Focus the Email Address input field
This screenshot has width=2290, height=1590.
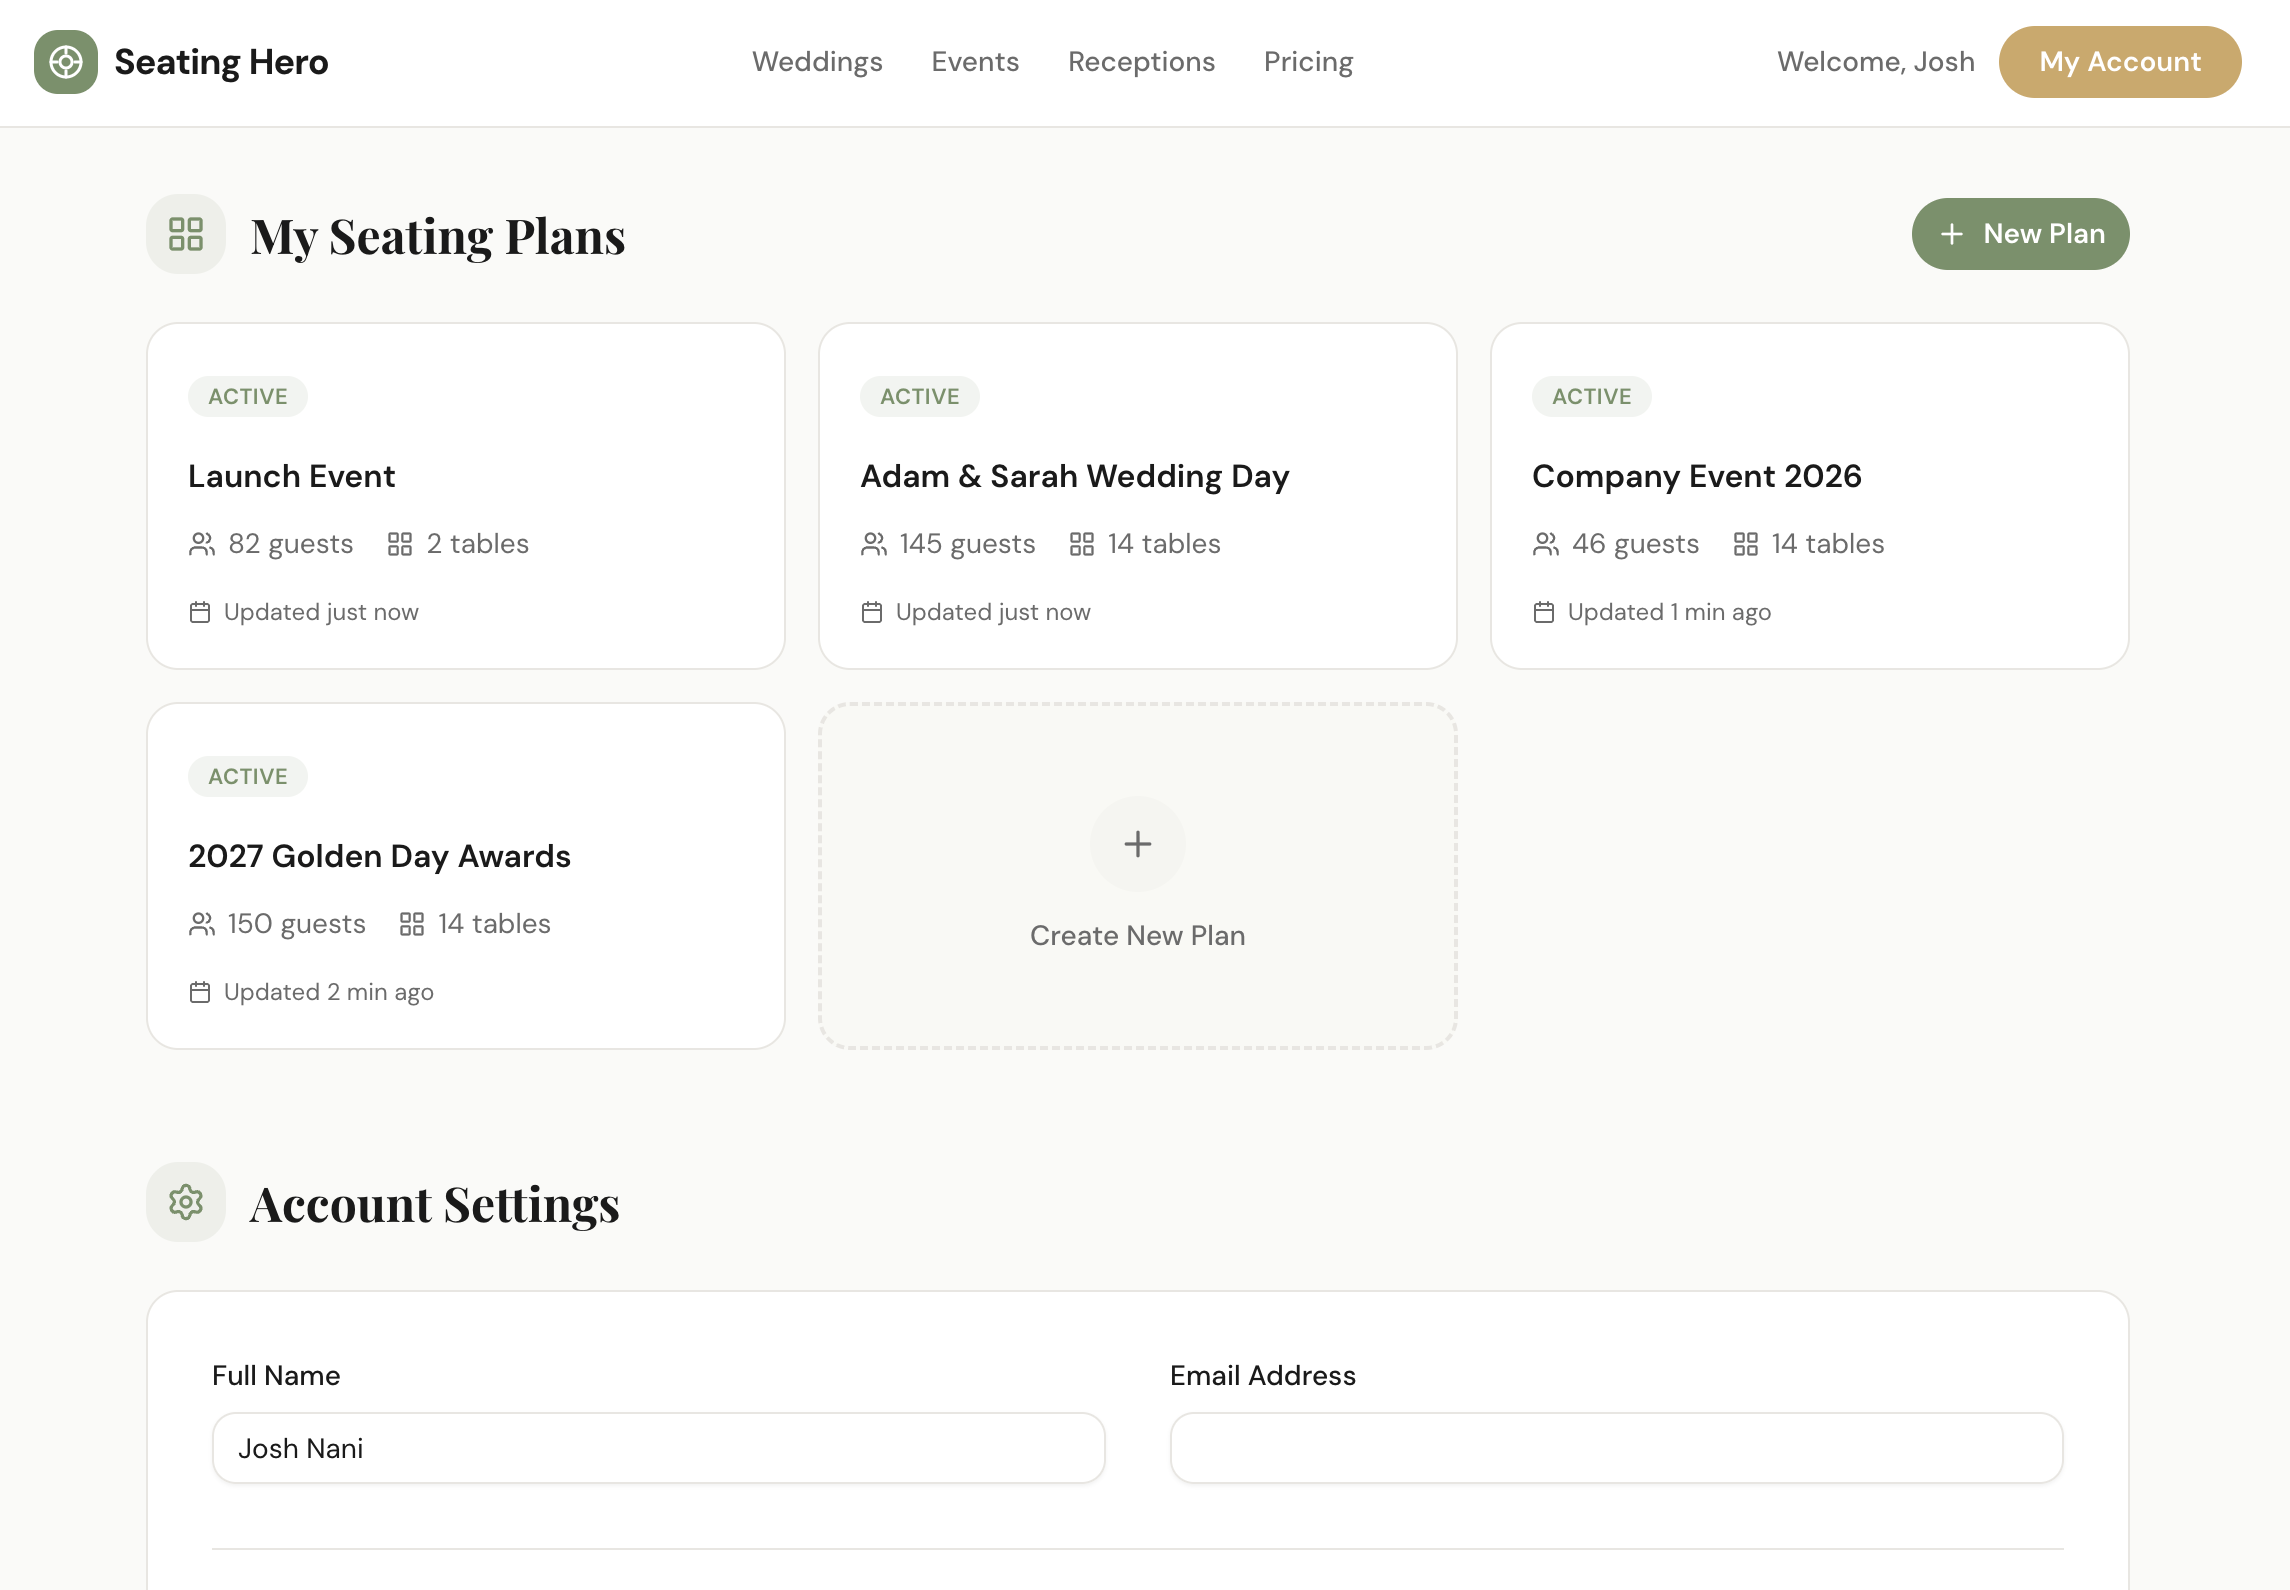(x=1617, y=1448)
